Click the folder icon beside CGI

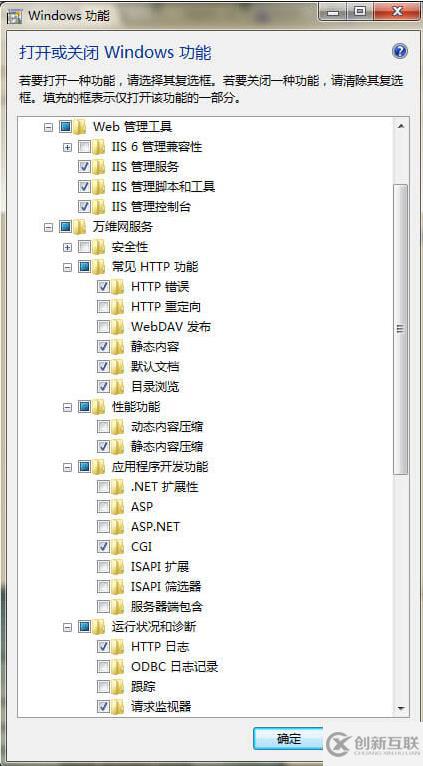[117, 547]
